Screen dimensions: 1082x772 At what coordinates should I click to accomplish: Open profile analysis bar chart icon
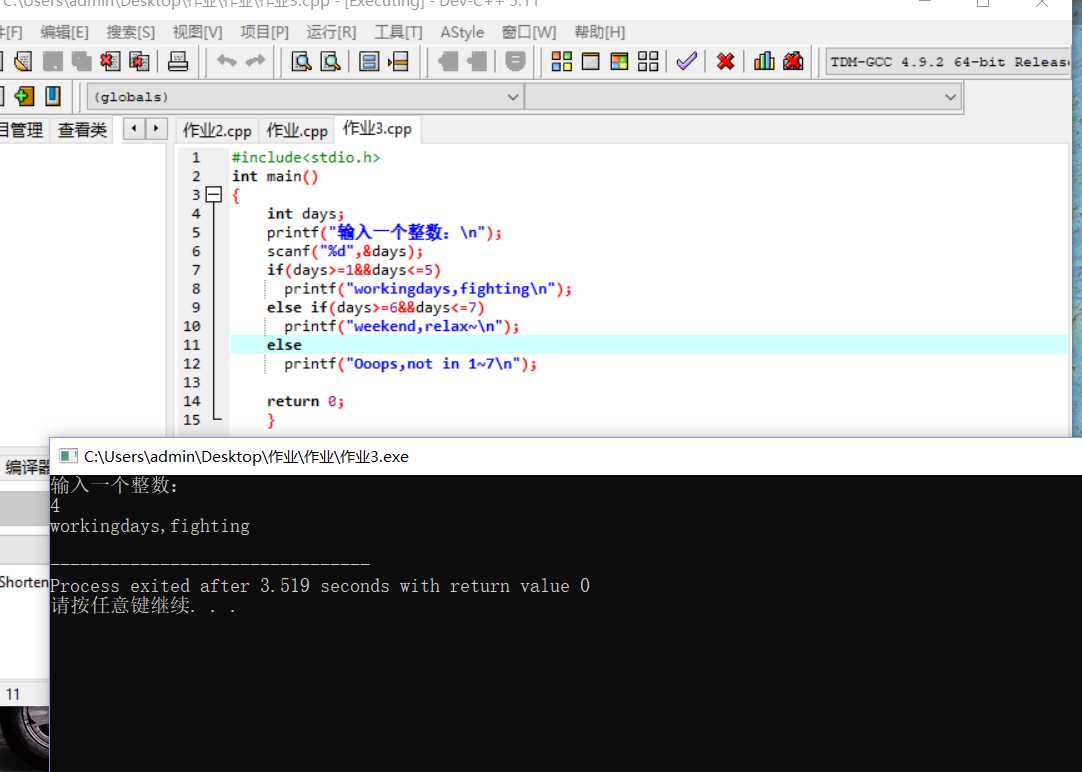[764, 62]
